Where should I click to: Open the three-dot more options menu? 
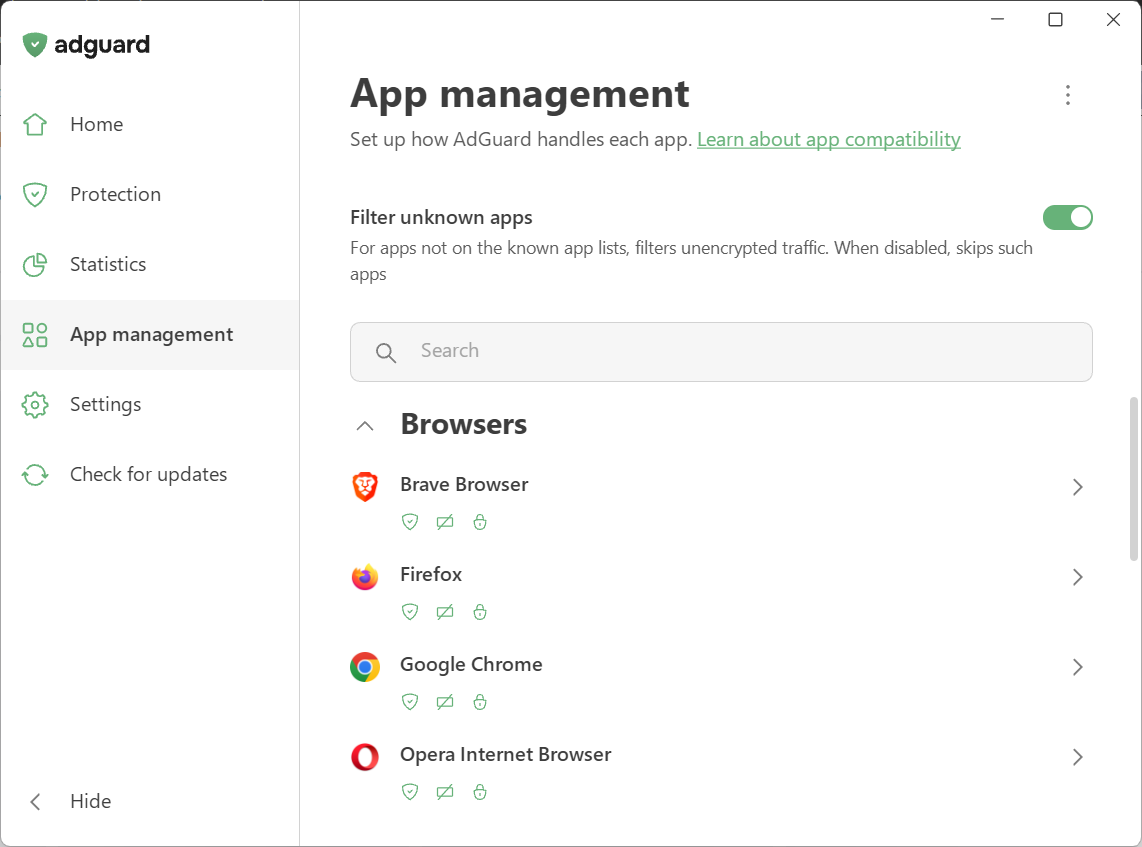tap(1068, 95)
